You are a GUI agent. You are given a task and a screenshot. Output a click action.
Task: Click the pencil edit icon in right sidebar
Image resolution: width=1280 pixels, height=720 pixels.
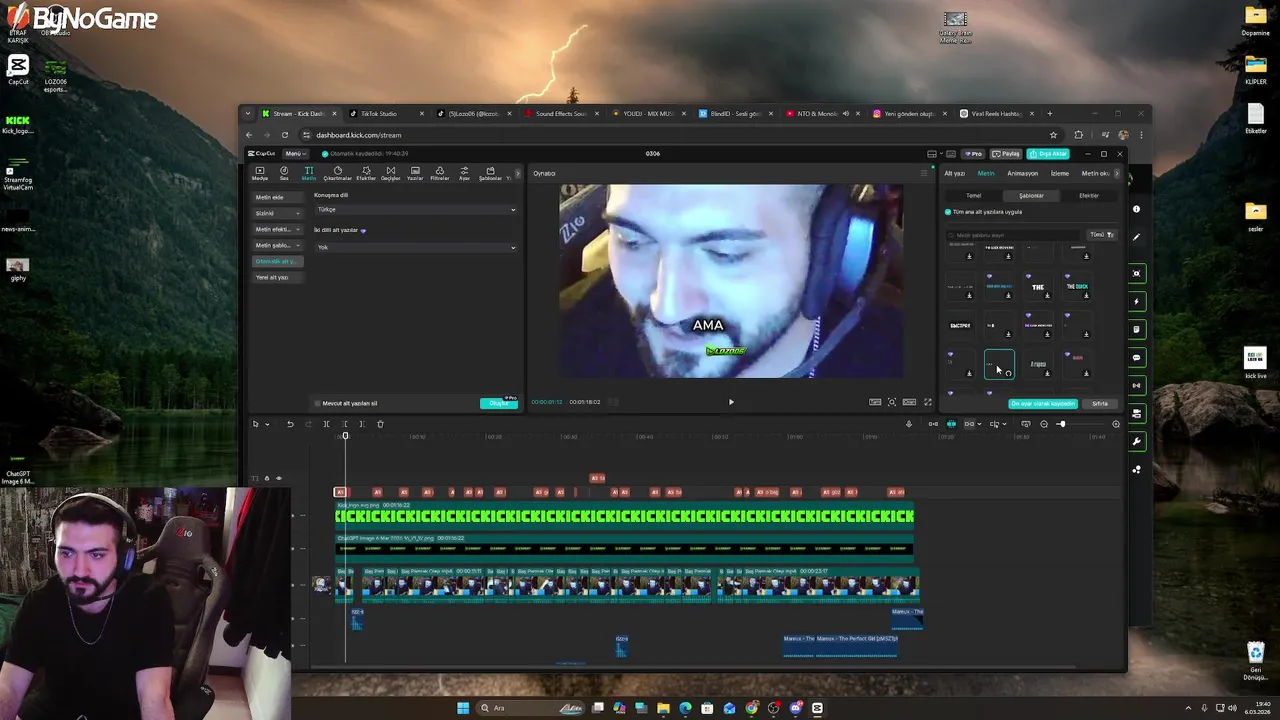click(1136, 237)
